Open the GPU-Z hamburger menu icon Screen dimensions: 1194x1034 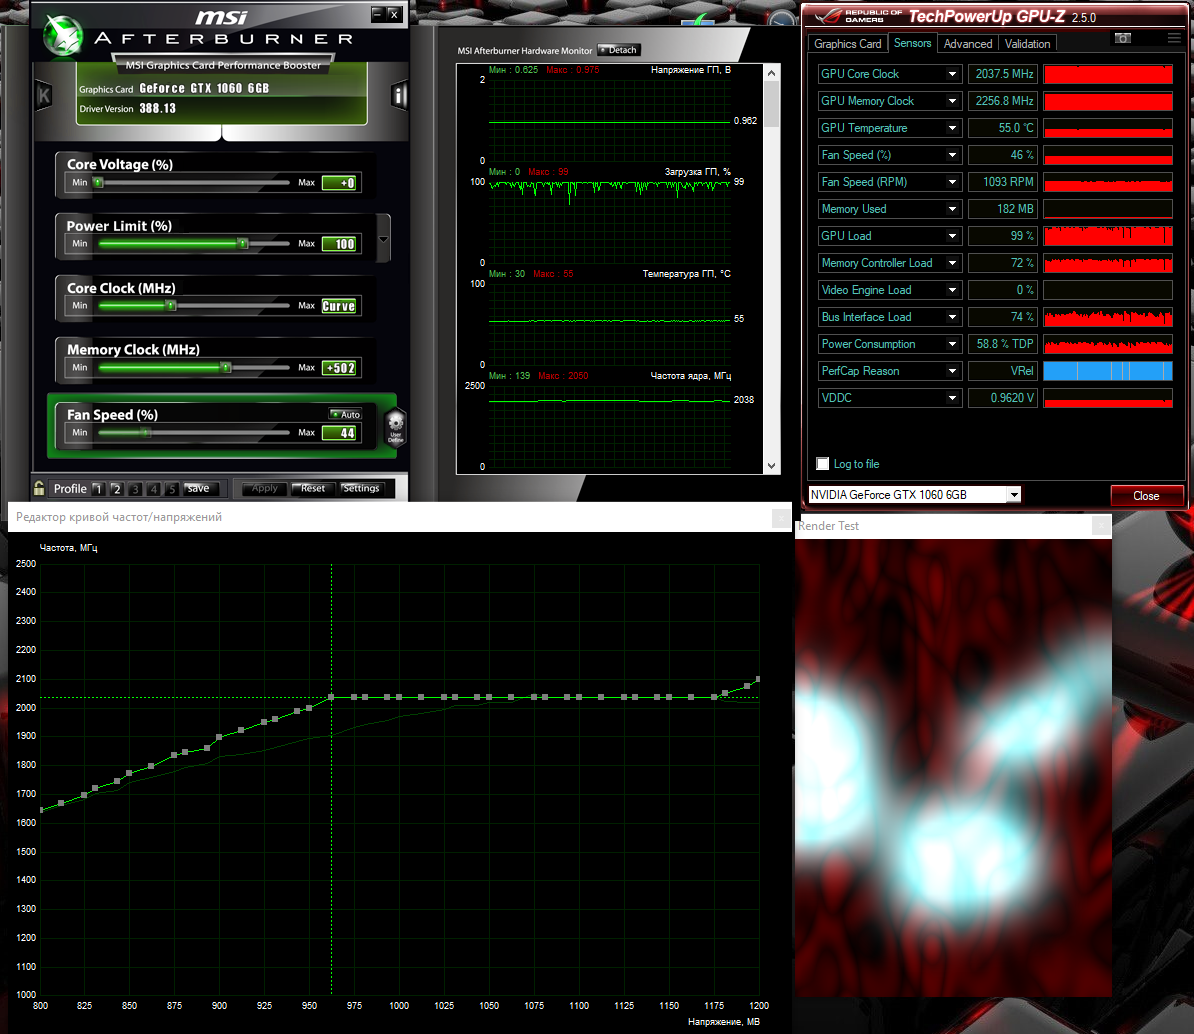tap(1173, 38)
